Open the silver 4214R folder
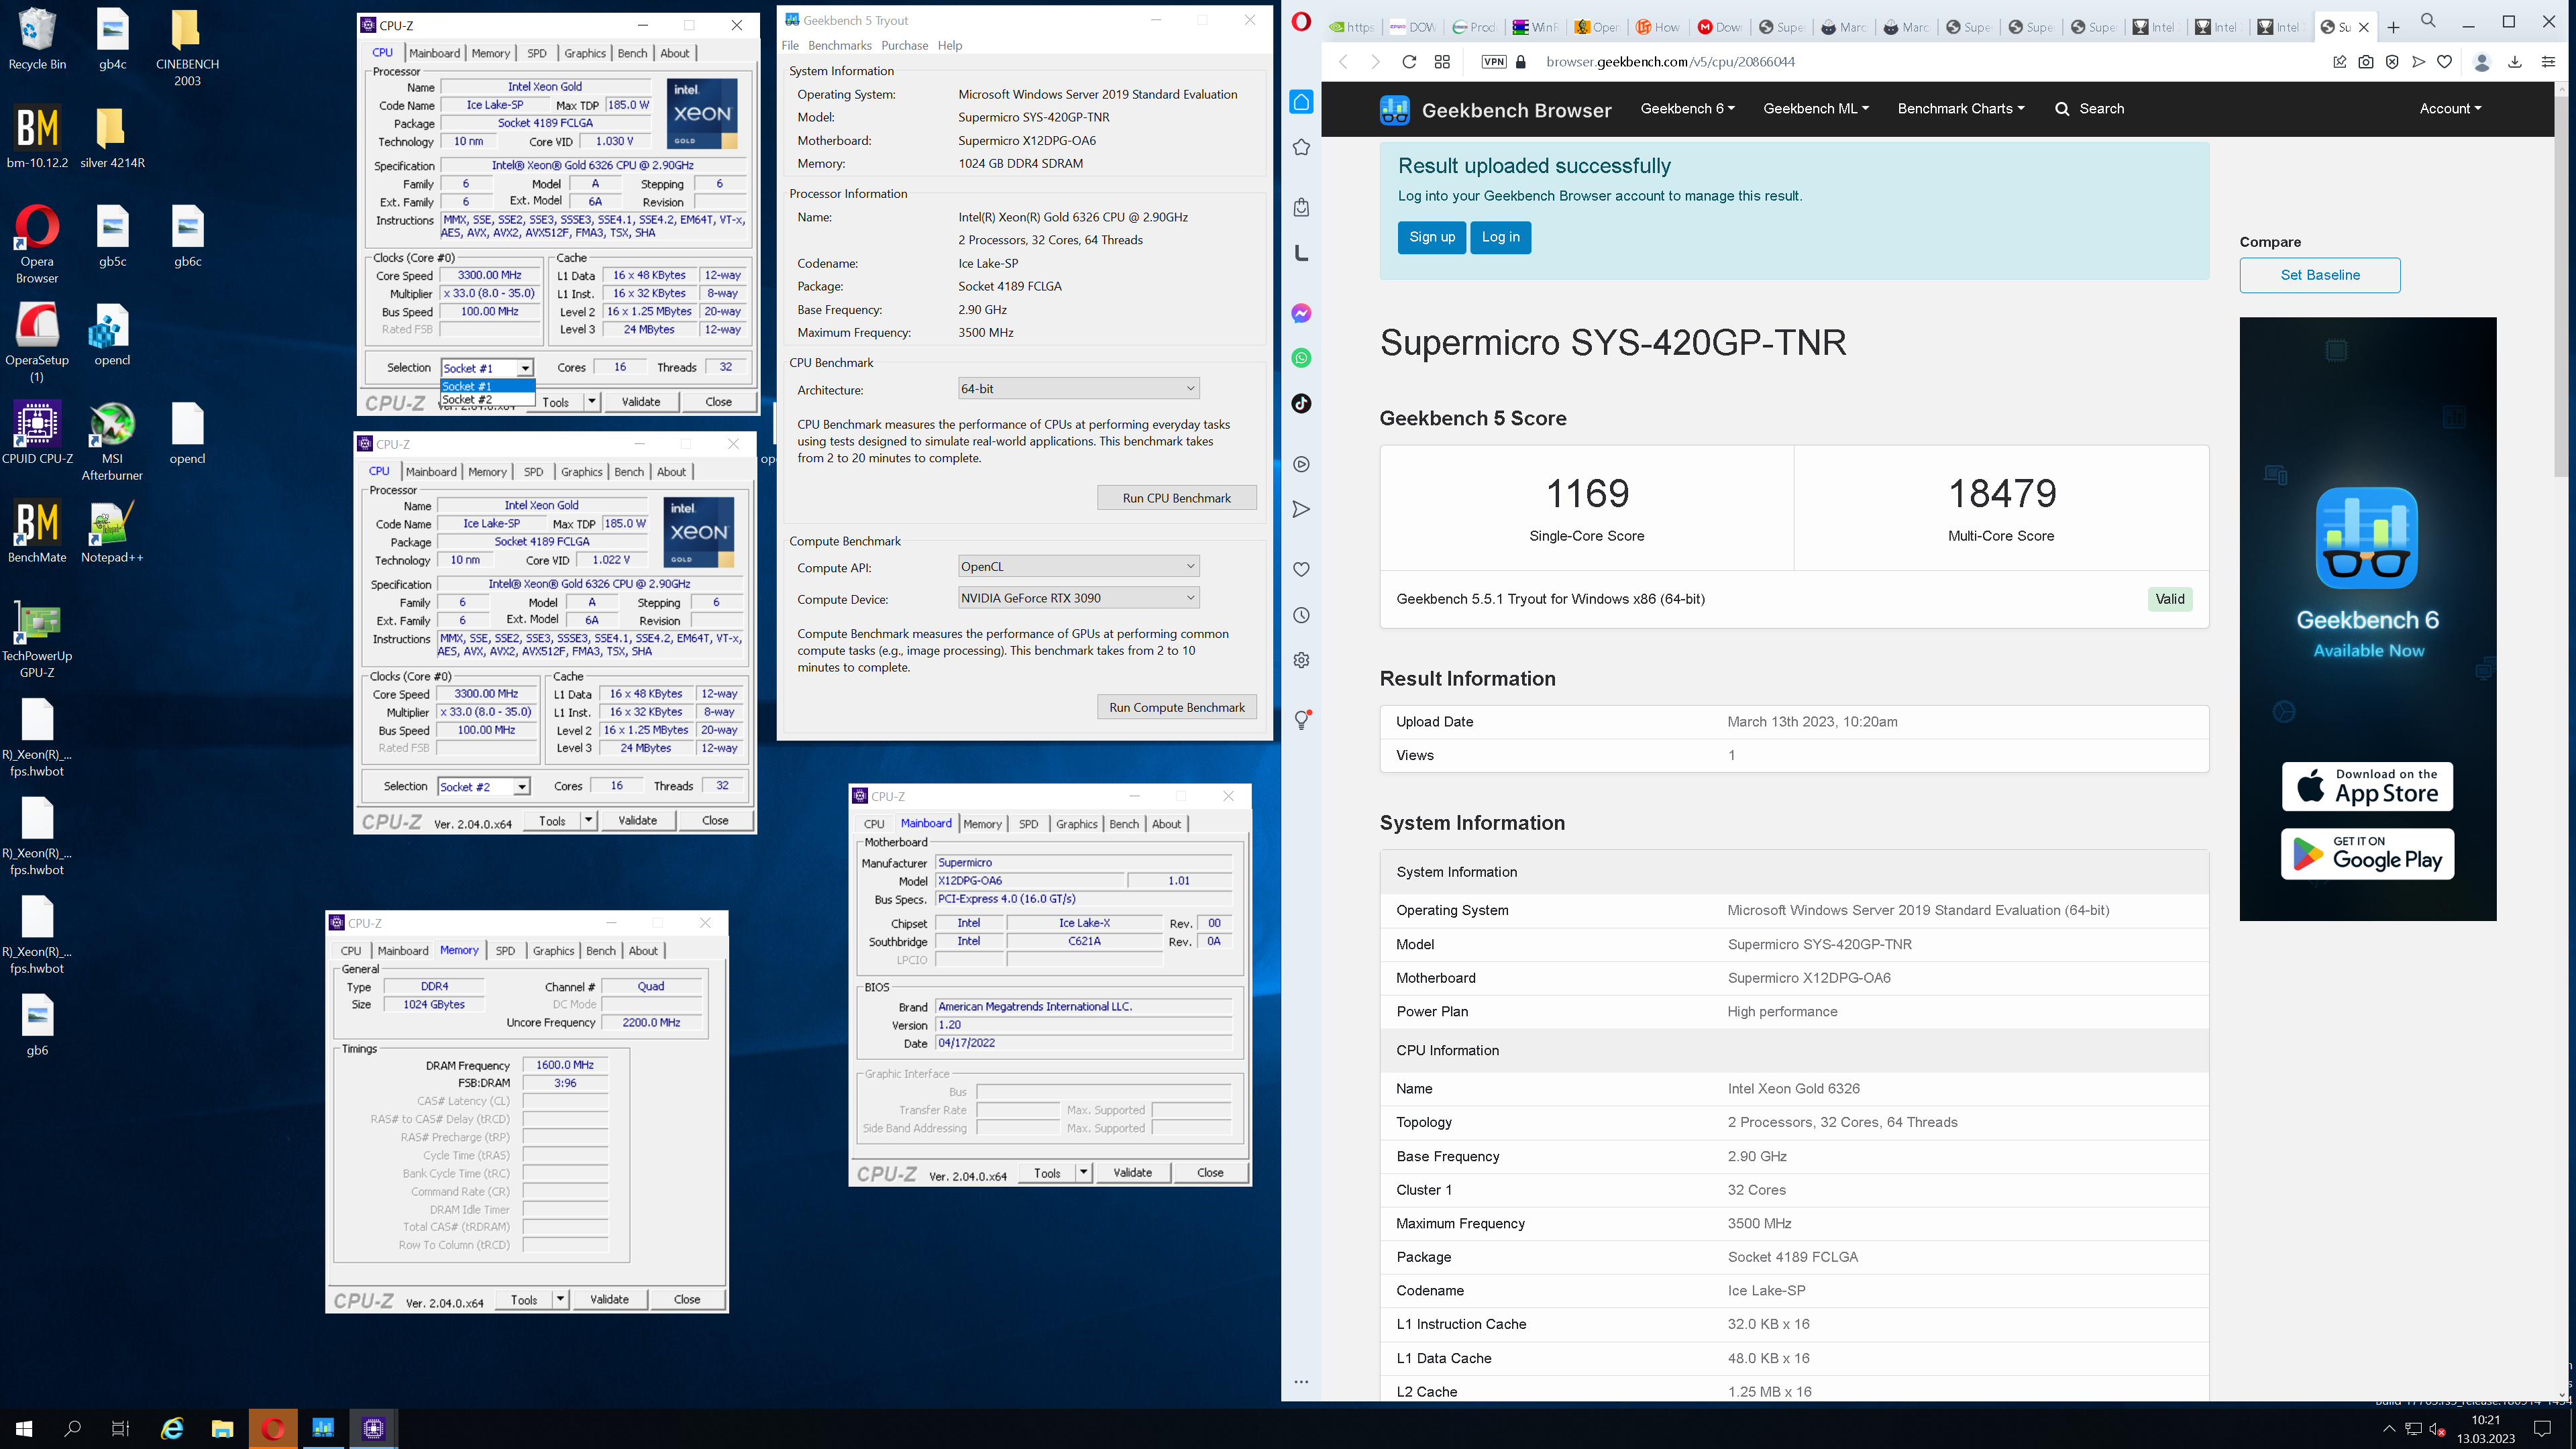 pyautogui.click(x=112, y=137)
